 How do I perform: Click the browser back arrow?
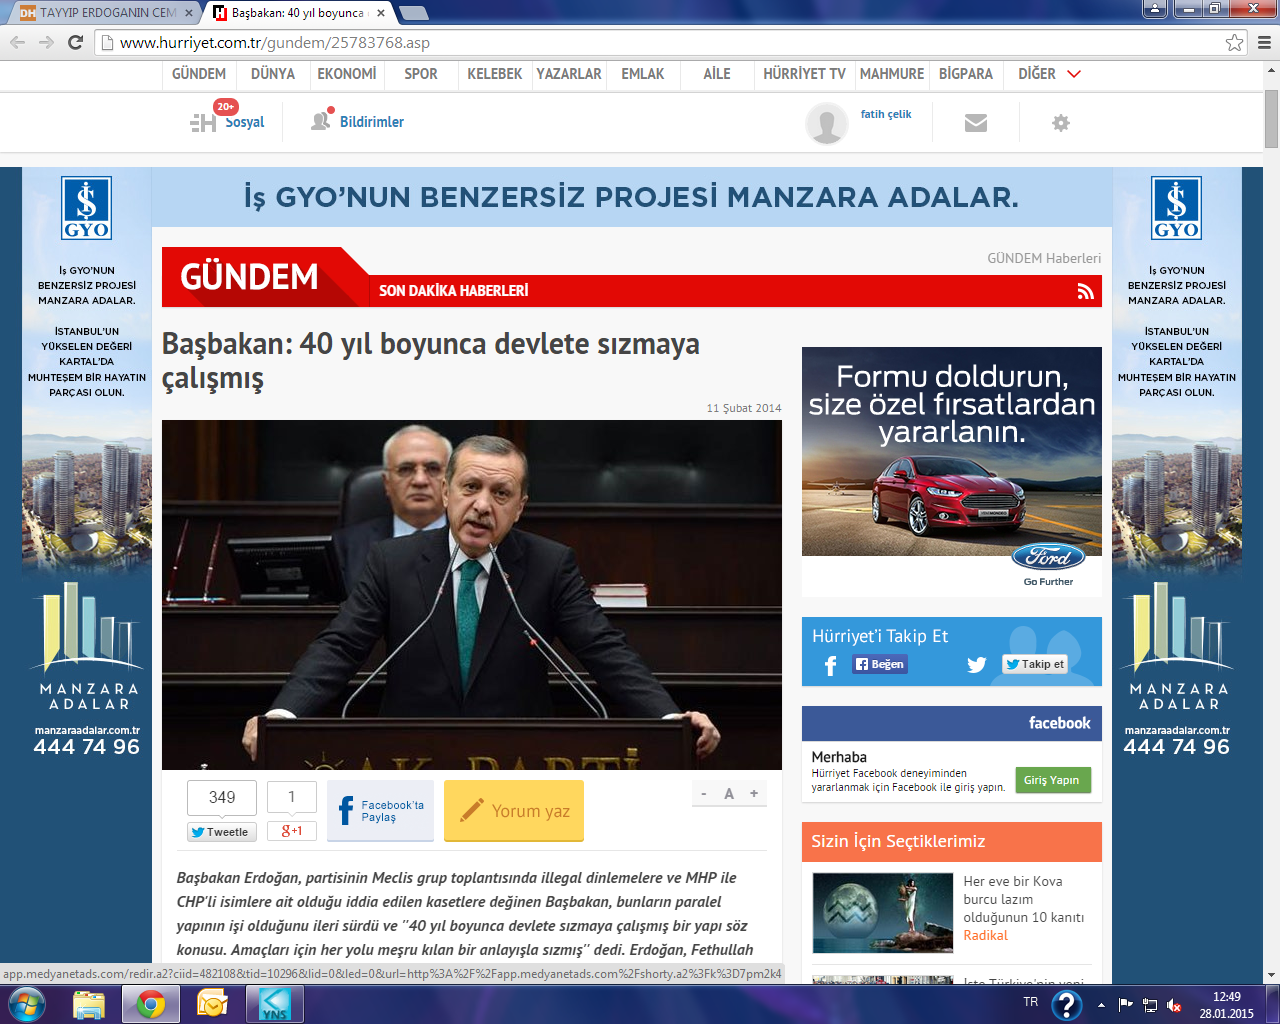pyautogui.click(x=17, y=42)
